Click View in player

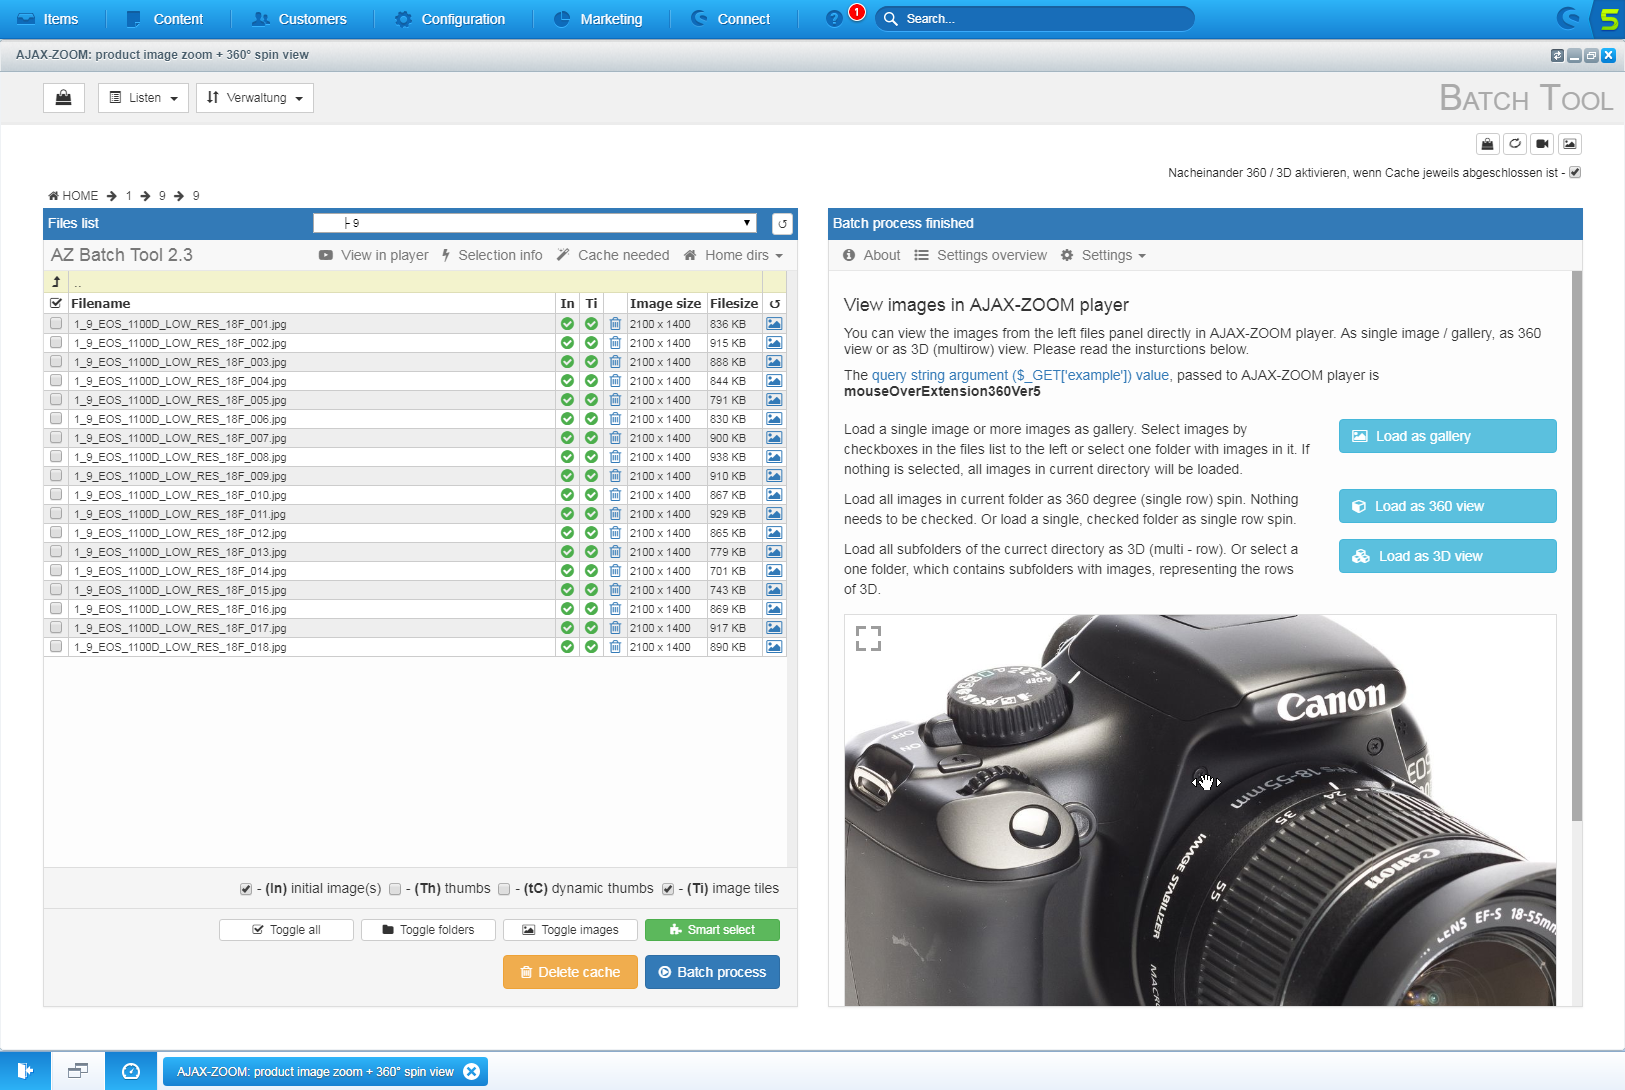click(373, 256)
